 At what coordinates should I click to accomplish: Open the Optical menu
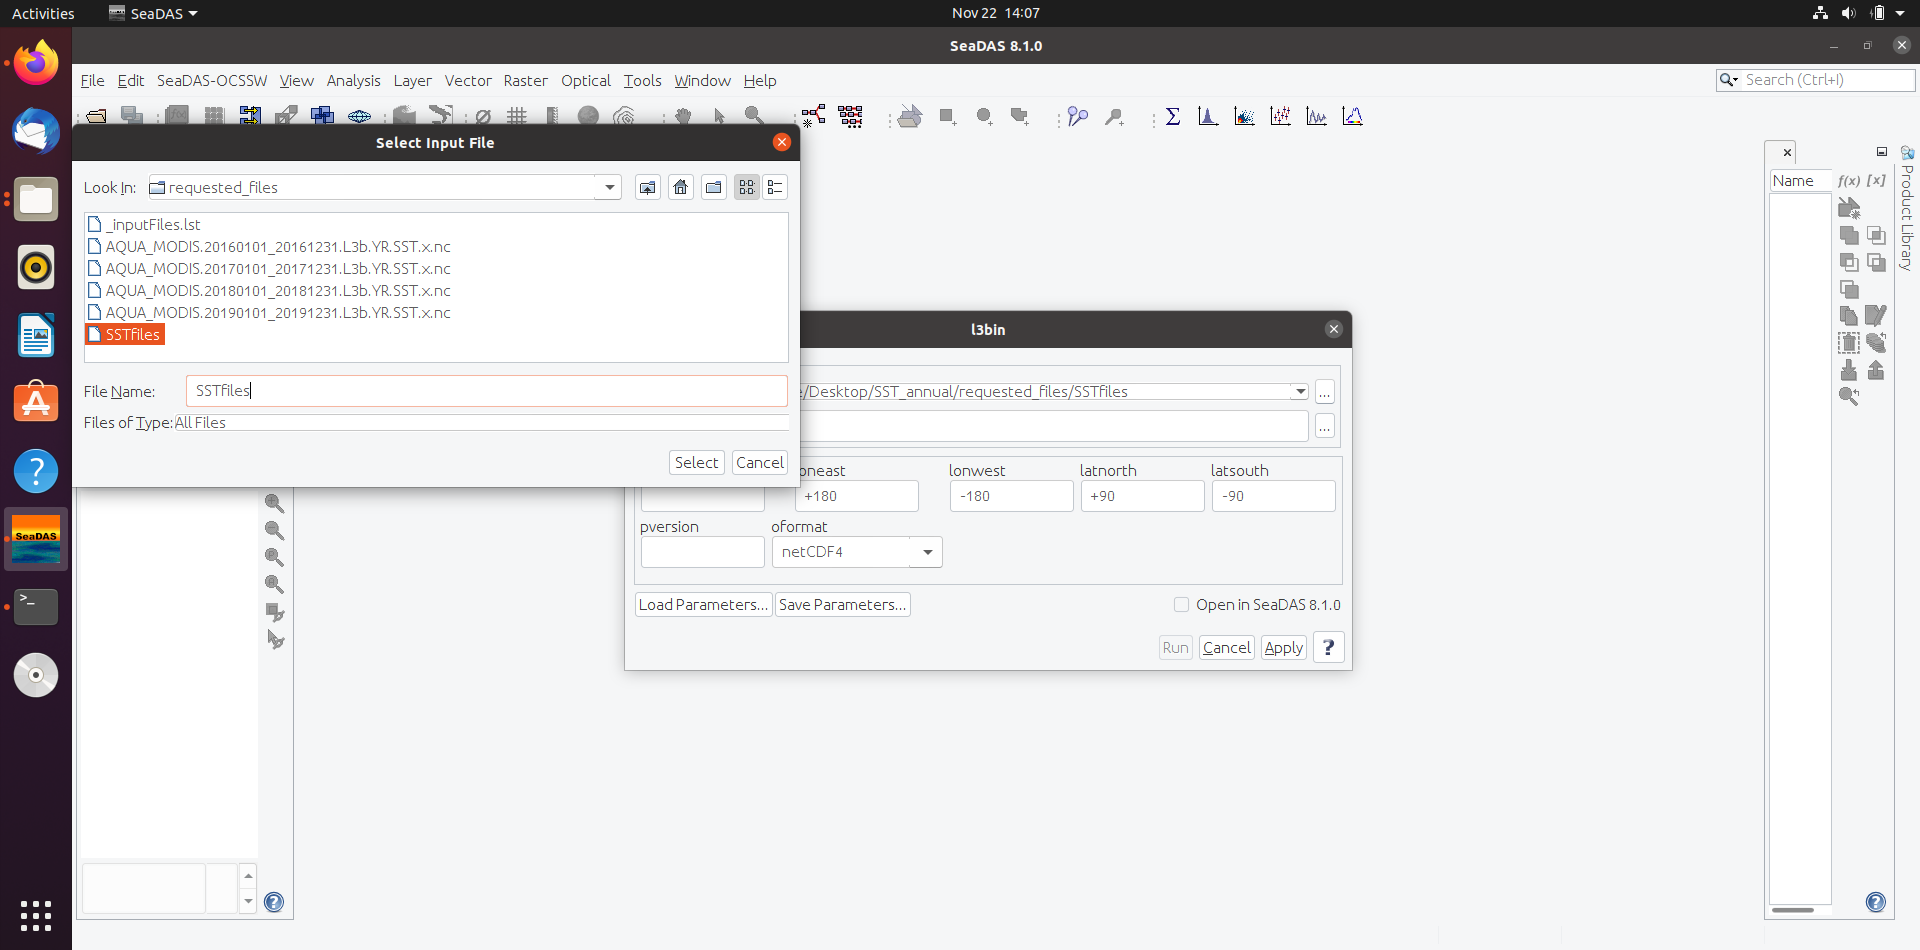point(585,81)
